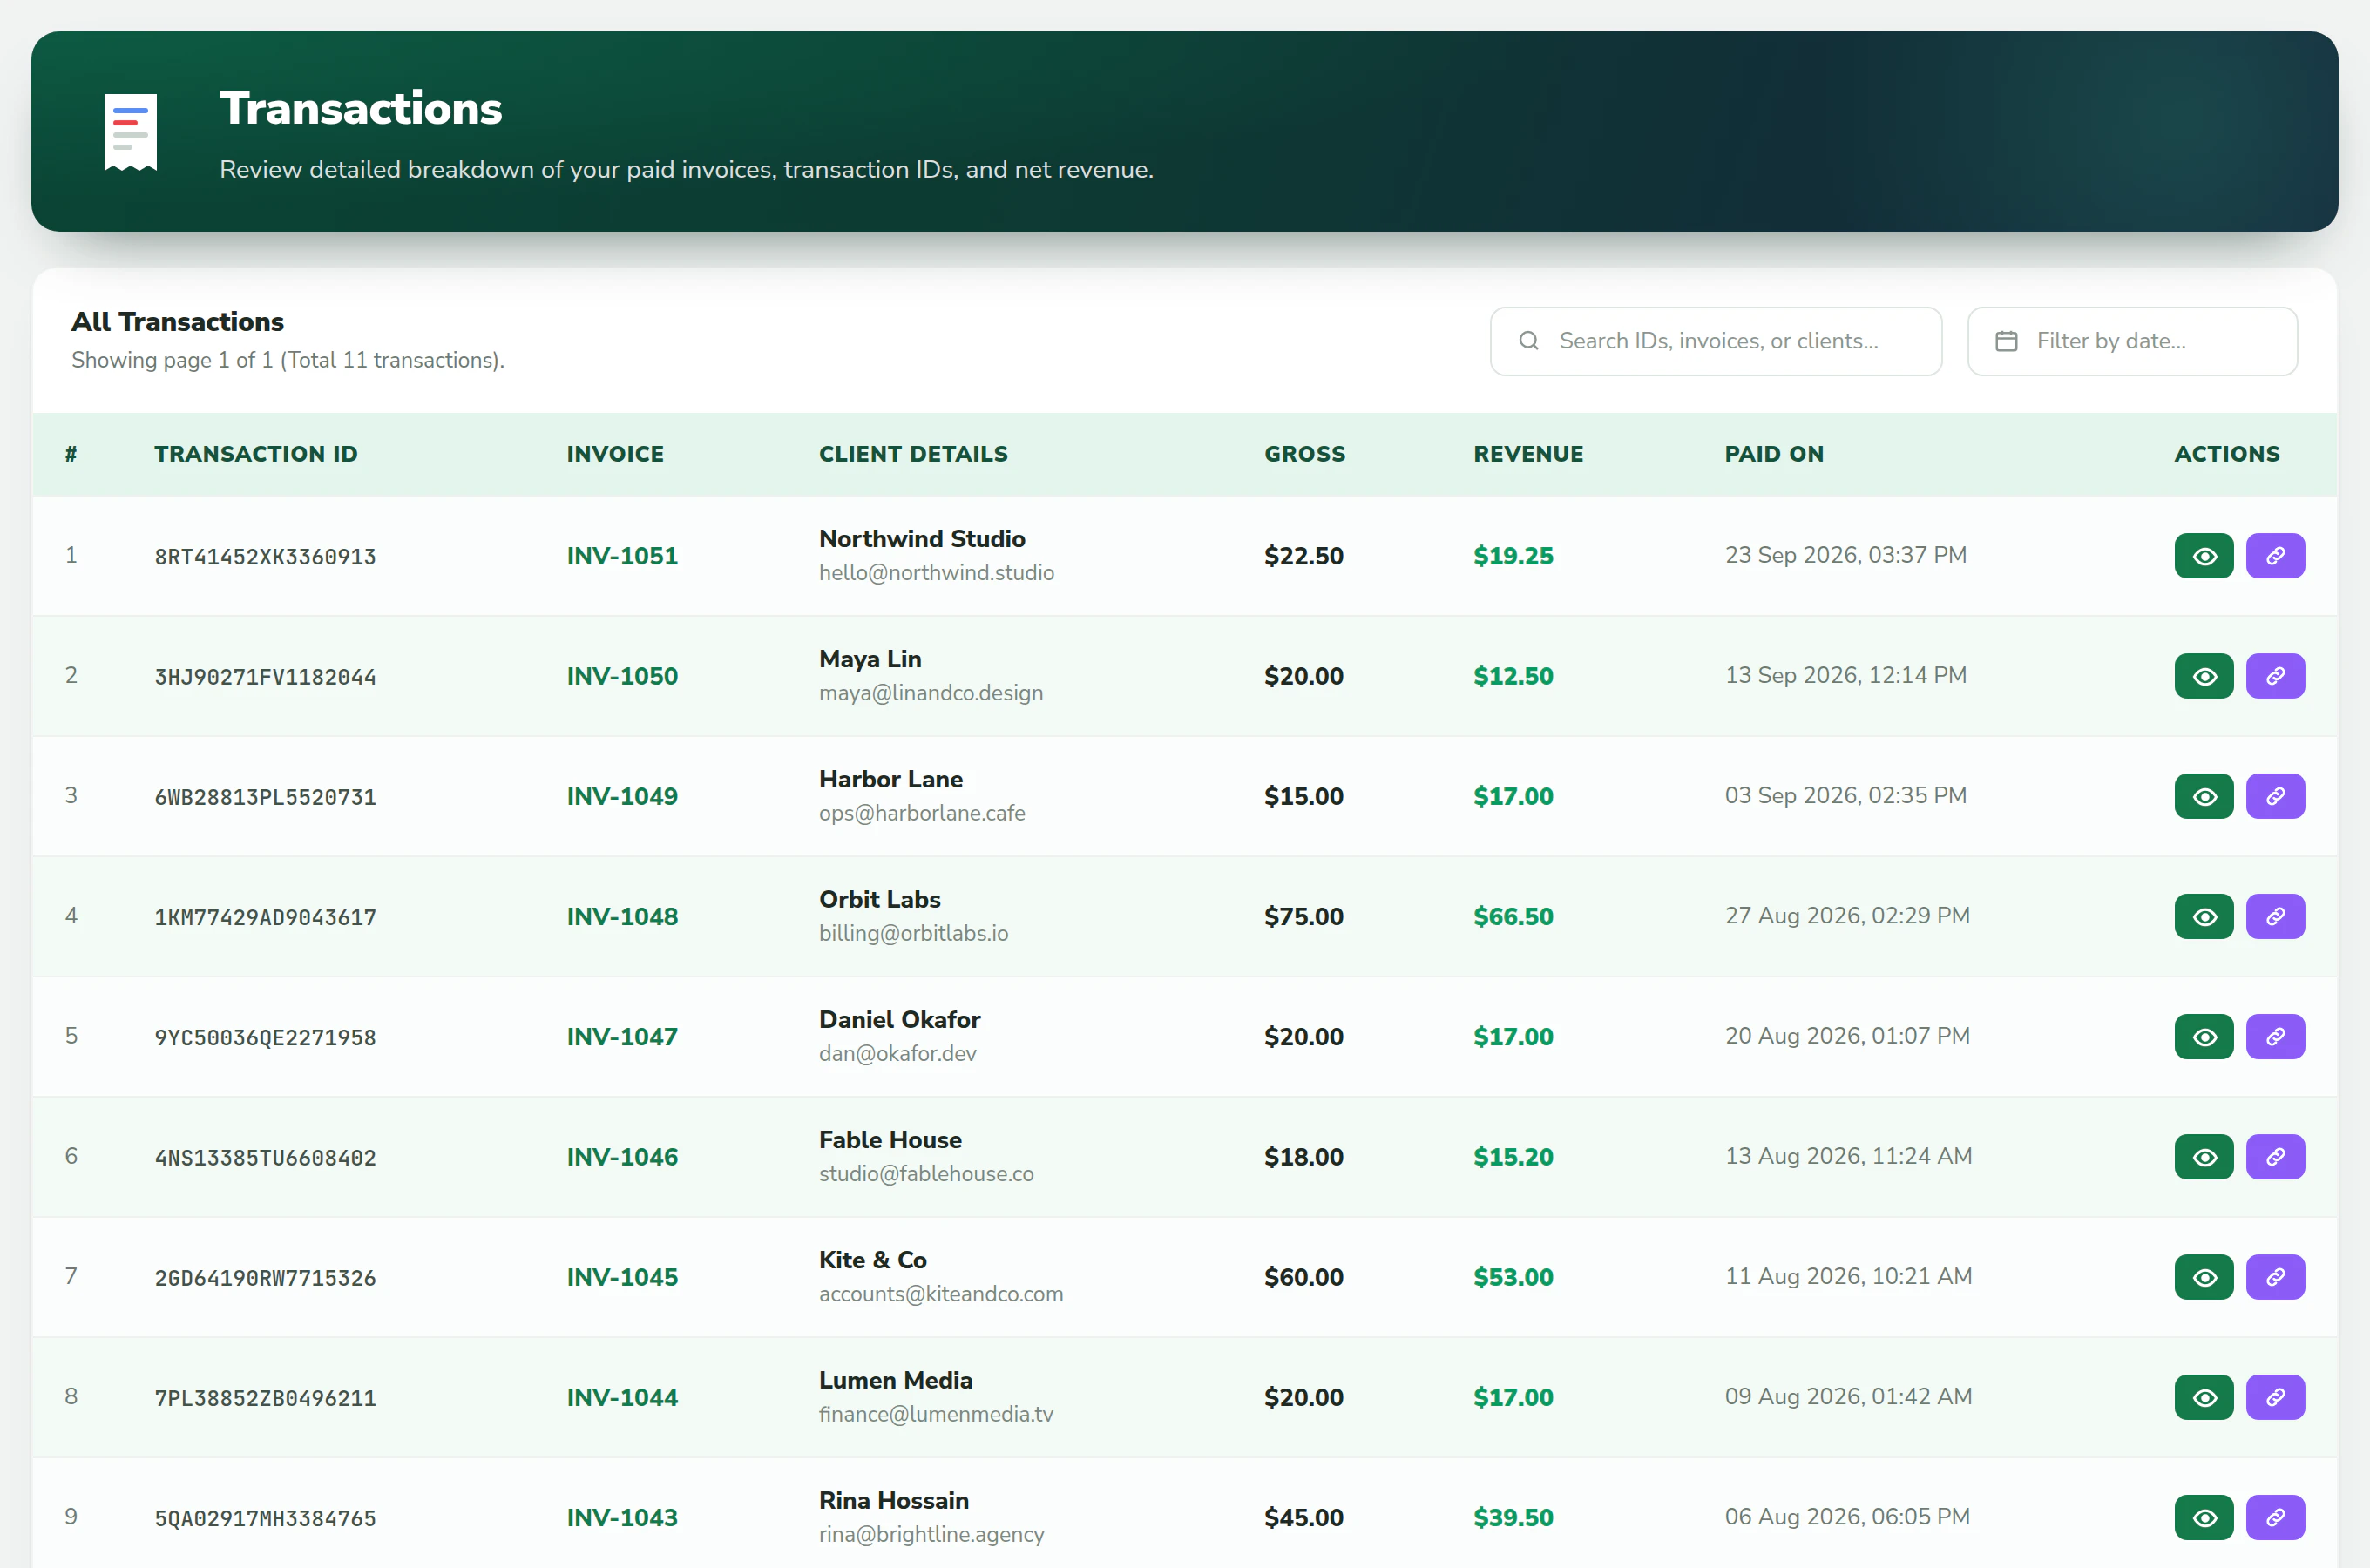The width and height of the screenshot is (2370, 1568).
Task: Click link icon on INV-1047 row
Action: click(2275, 1036)
